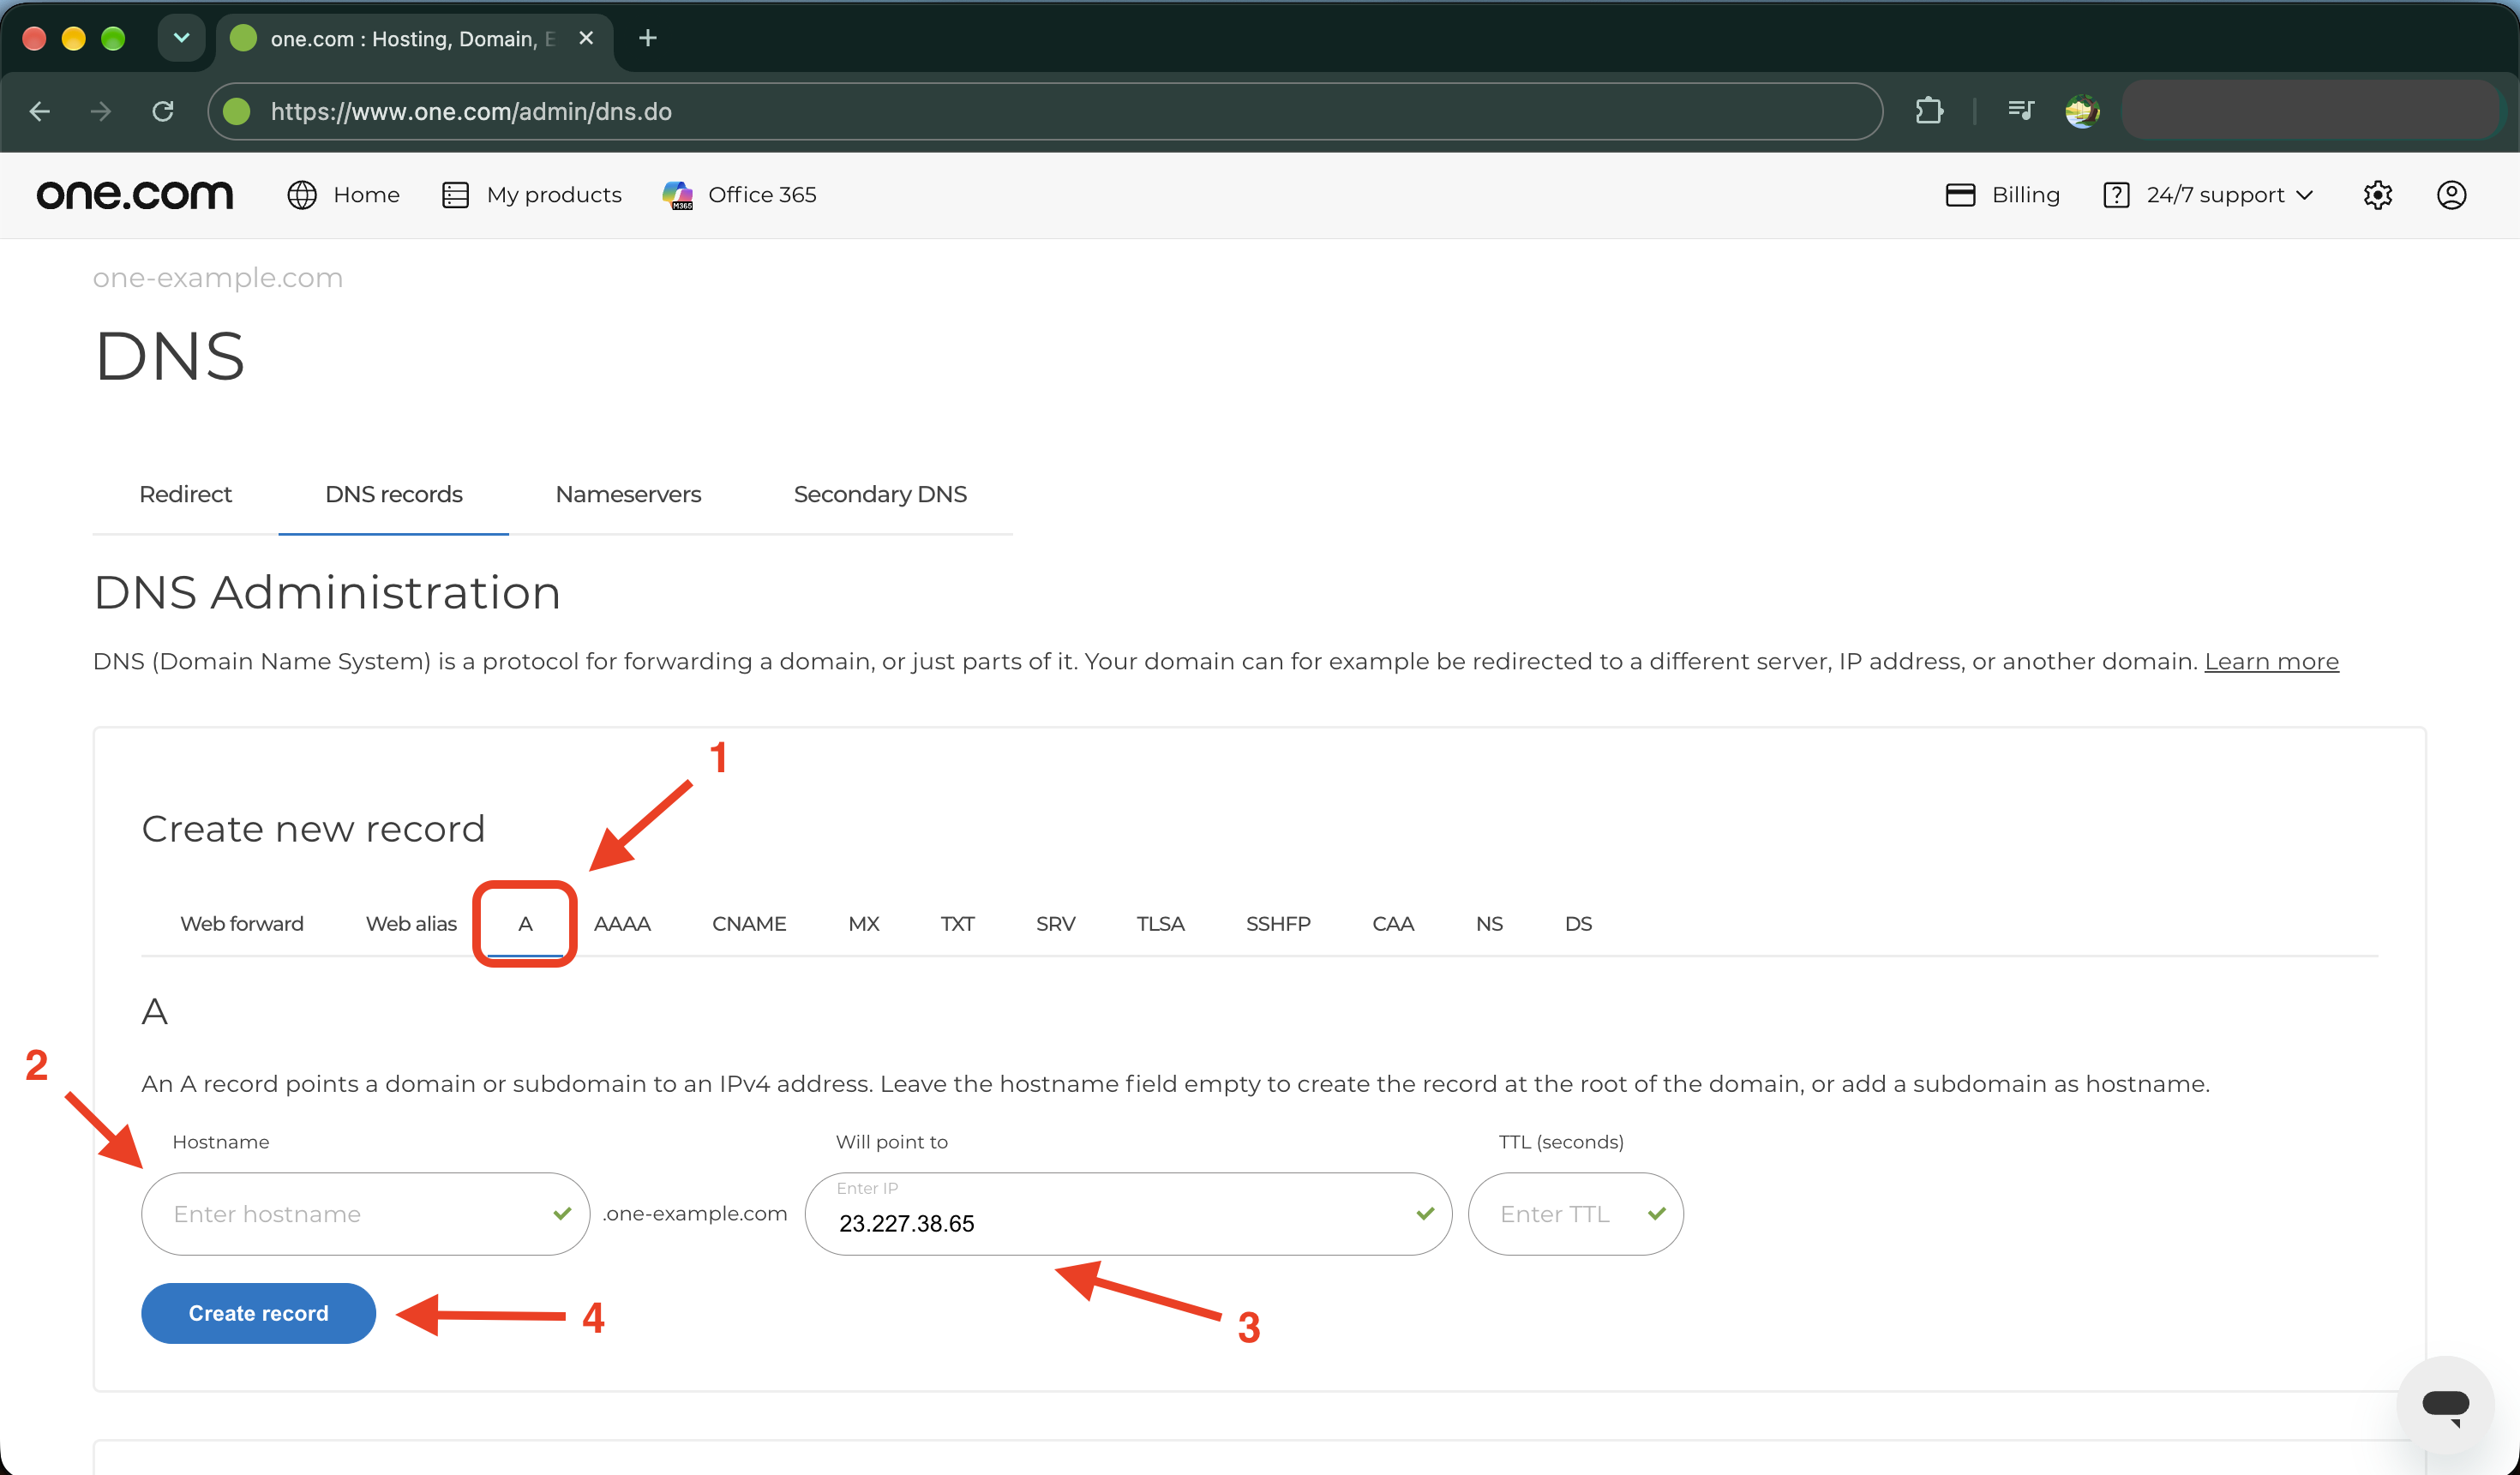Viewport: 2520px width, 1475px height.
Task: Focus the Enter TTL field
Action: click(1575, 1214)
